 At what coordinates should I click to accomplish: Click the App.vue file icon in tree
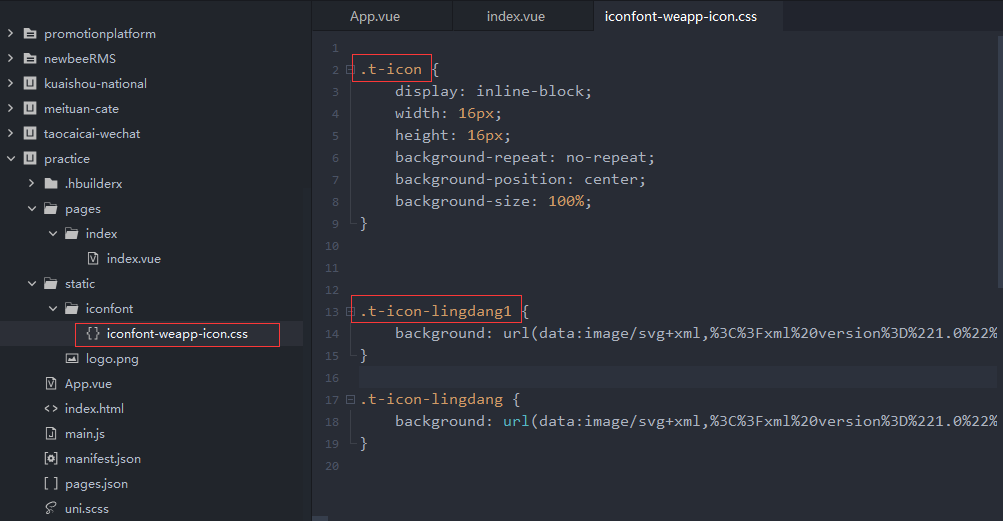coord(51,383)
